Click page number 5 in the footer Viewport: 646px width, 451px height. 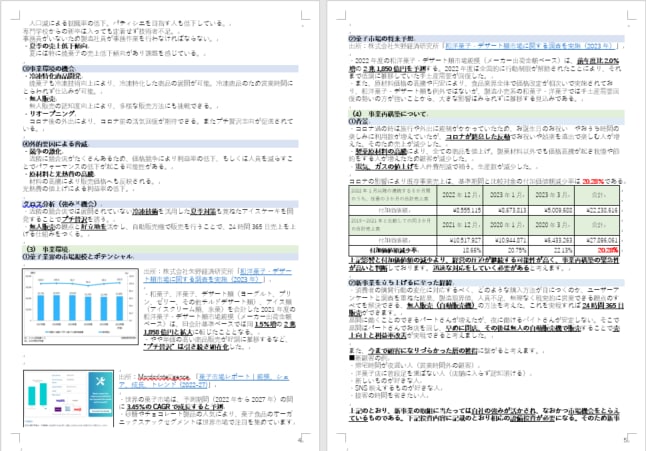click(625, 440)
